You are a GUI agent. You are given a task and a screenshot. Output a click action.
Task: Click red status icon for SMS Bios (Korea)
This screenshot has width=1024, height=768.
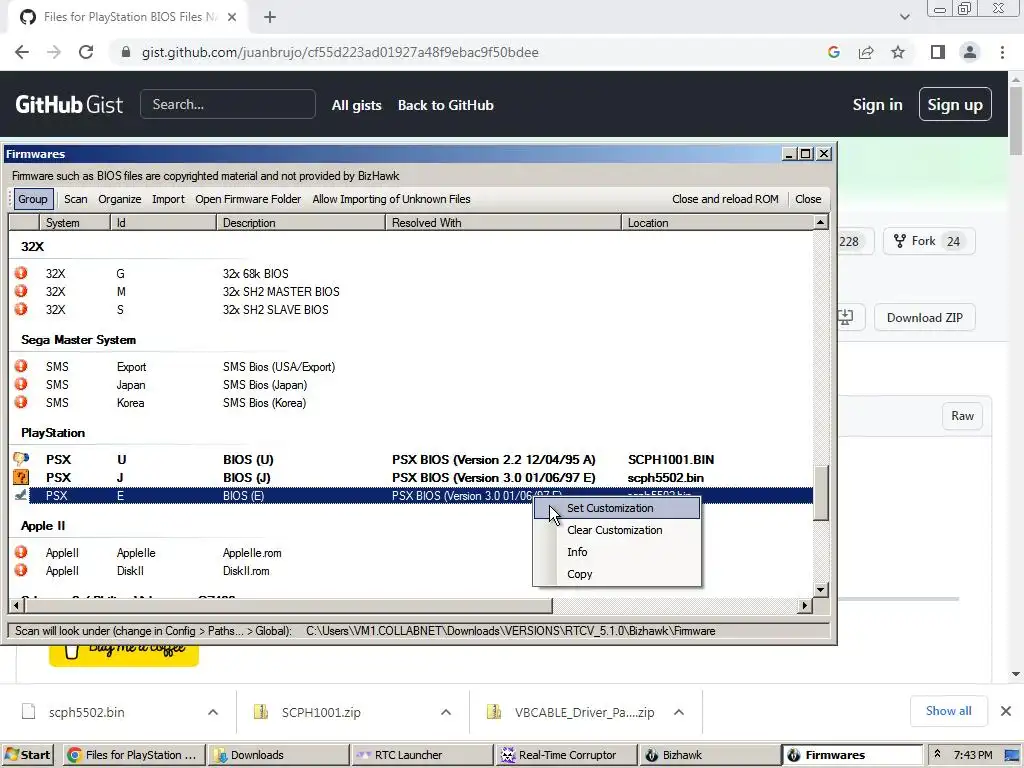pyautogui.click(x=22, y=402)
